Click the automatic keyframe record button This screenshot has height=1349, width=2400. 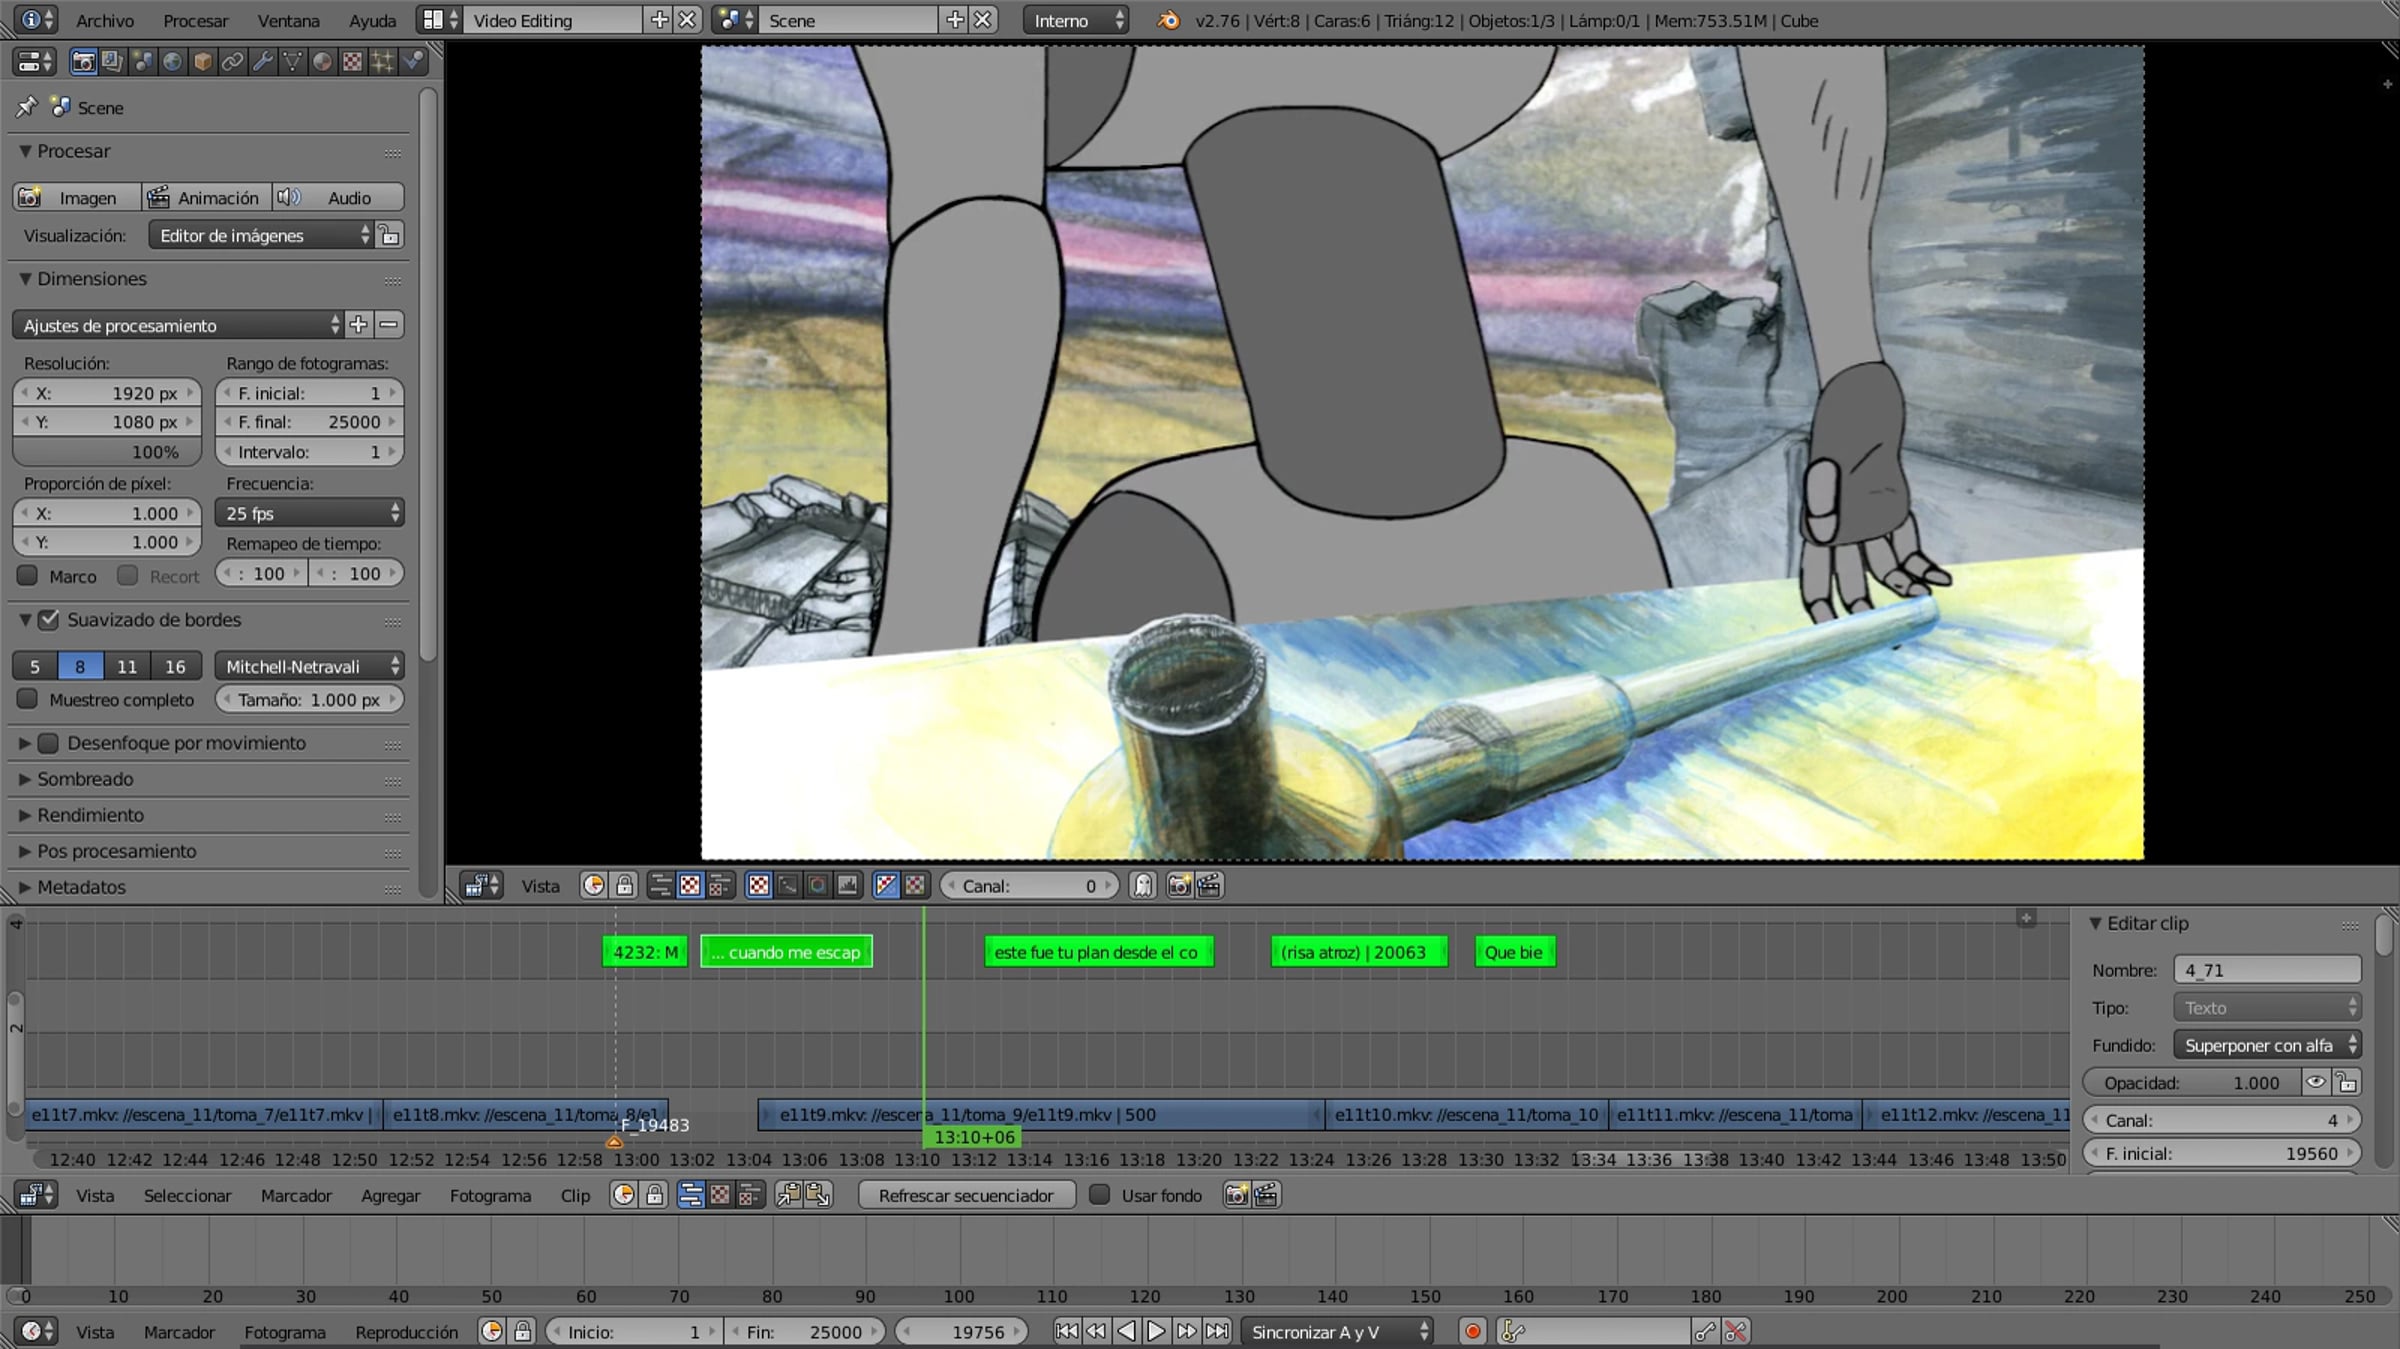click(1472, 1332)
